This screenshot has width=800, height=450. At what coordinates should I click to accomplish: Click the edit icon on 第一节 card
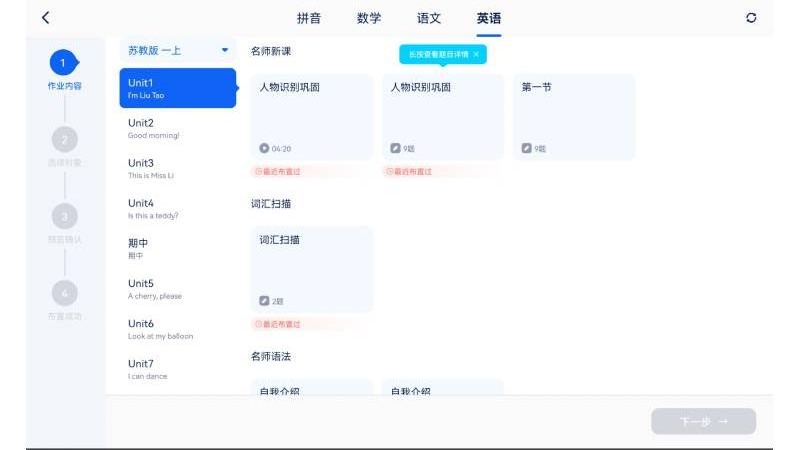point(527,148)
